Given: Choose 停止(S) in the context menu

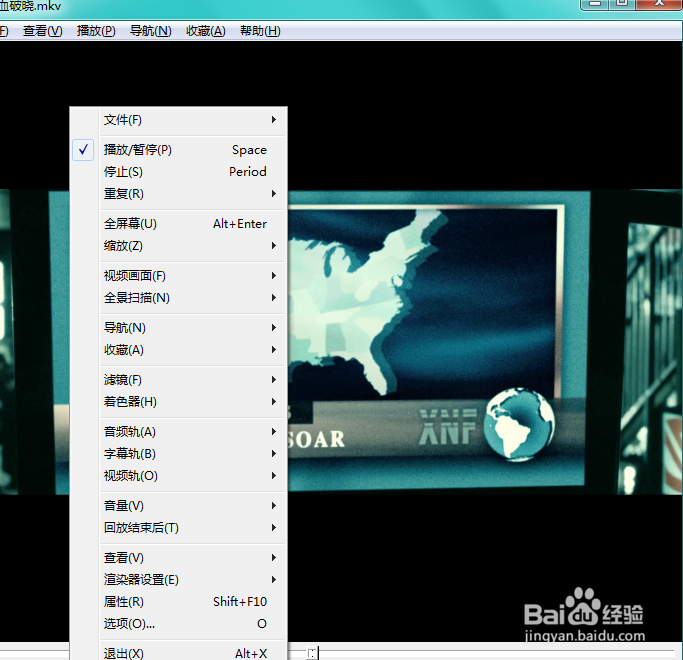Looking at the screenshot, I should coord(178,172).
